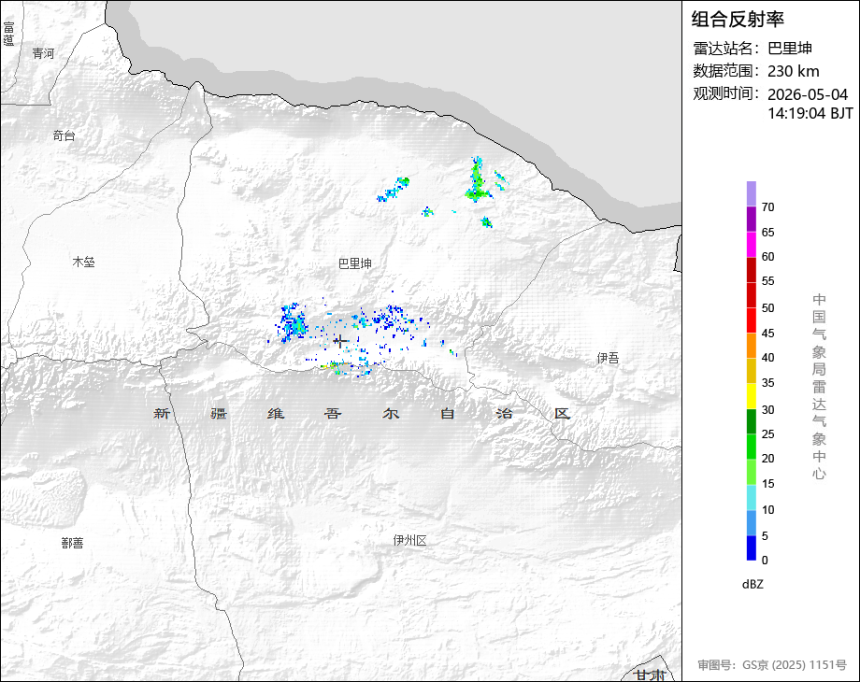This screenshot has width=860, height=682.
Task: Click the 230 km range value
Action: [793, 71]
